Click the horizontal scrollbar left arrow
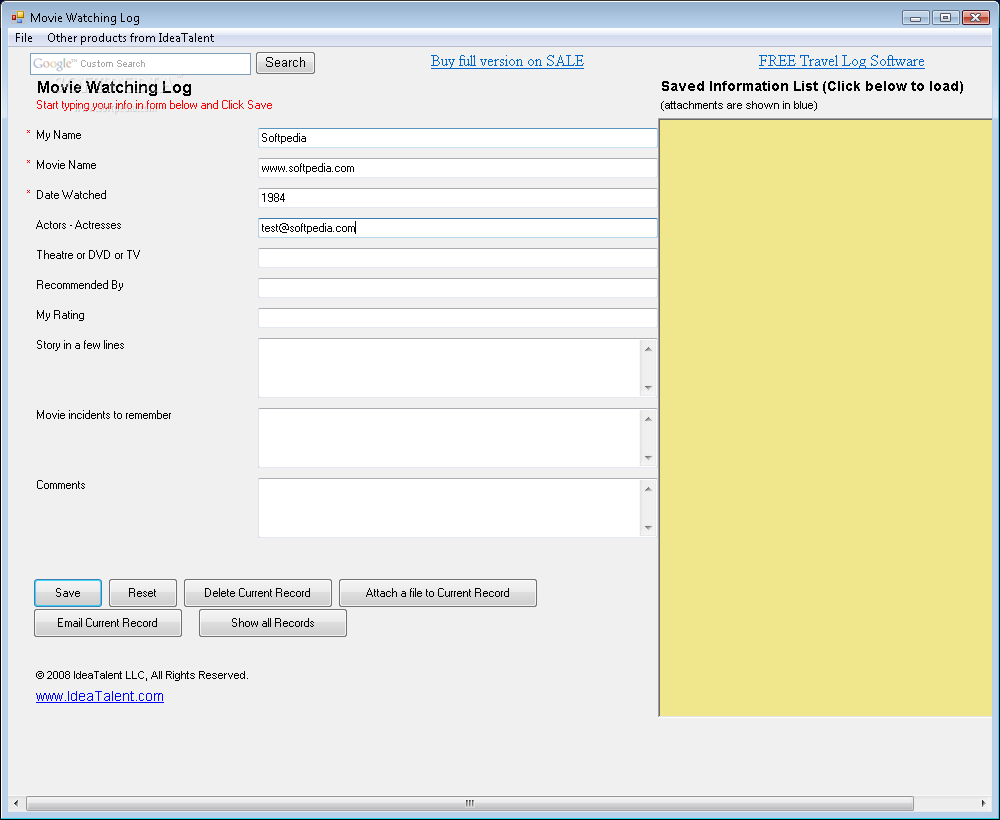This screenshot has height=820, width=1000. click(x=16, y=803)
